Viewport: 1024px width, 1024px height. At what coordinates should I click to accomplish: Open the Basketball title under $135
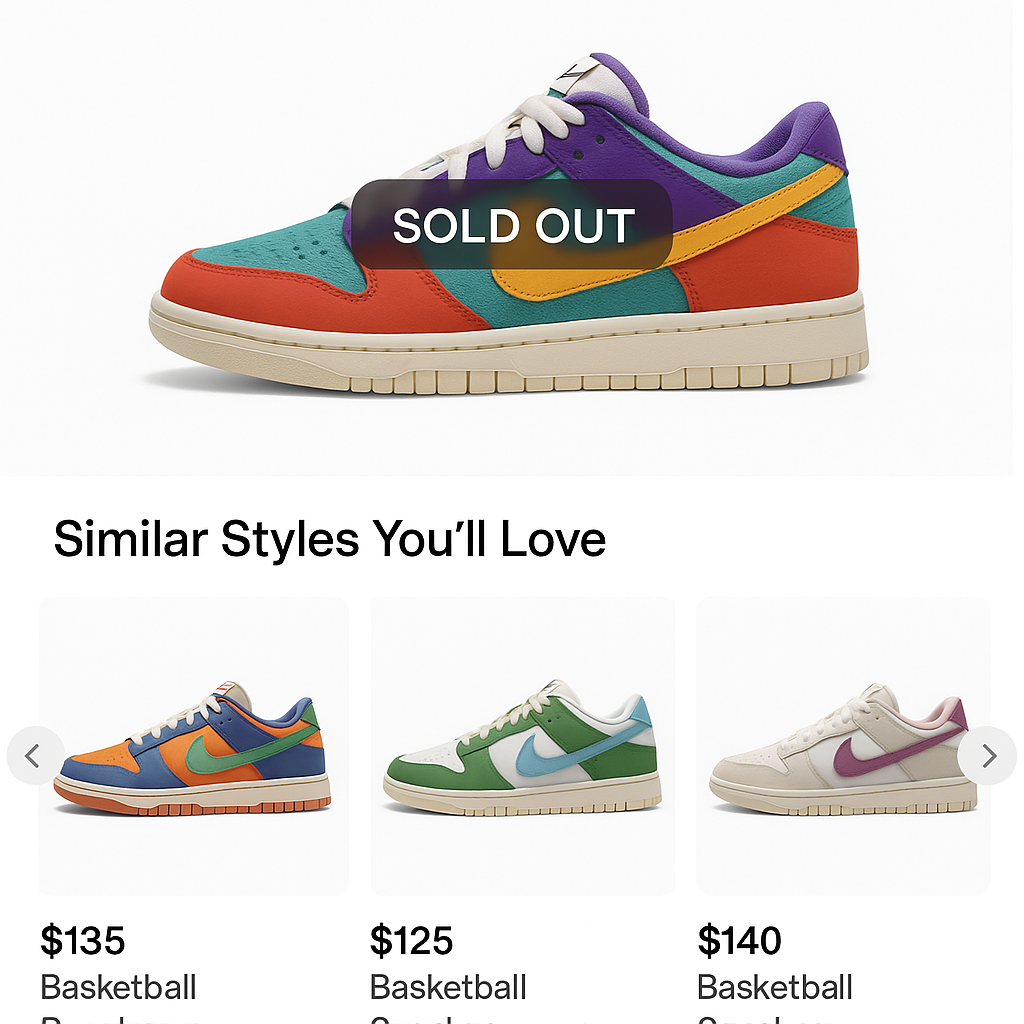click(x=118, y=988)
